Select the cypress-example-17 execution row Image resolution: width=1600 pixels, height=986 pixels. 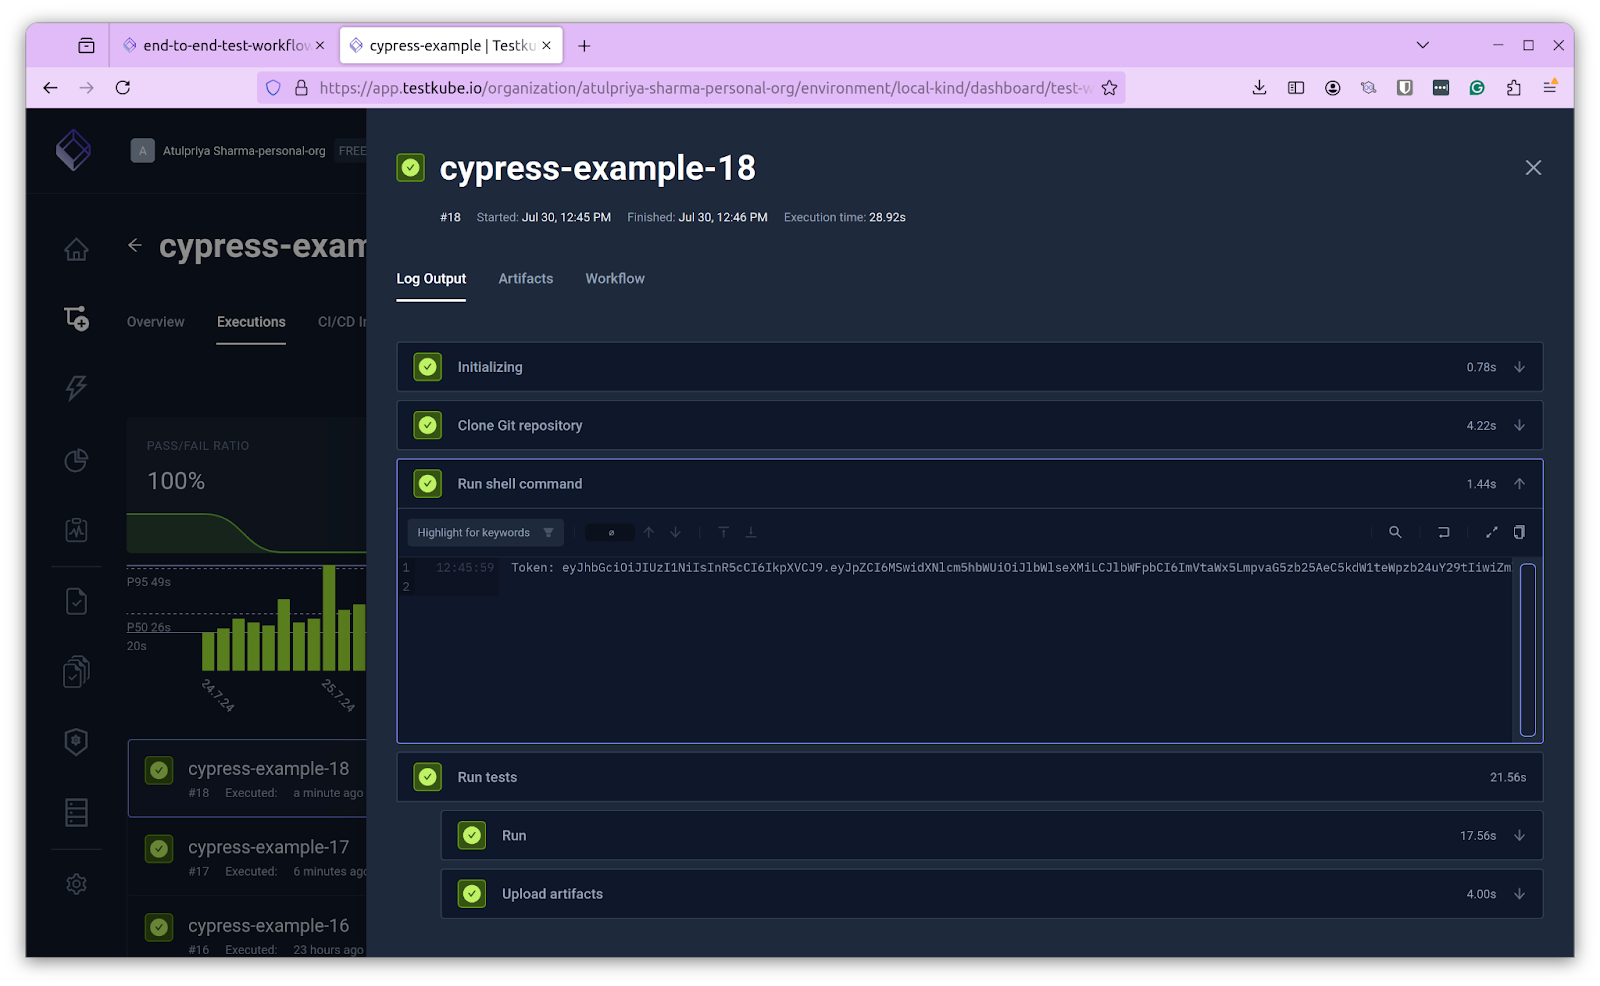point(247,857)
